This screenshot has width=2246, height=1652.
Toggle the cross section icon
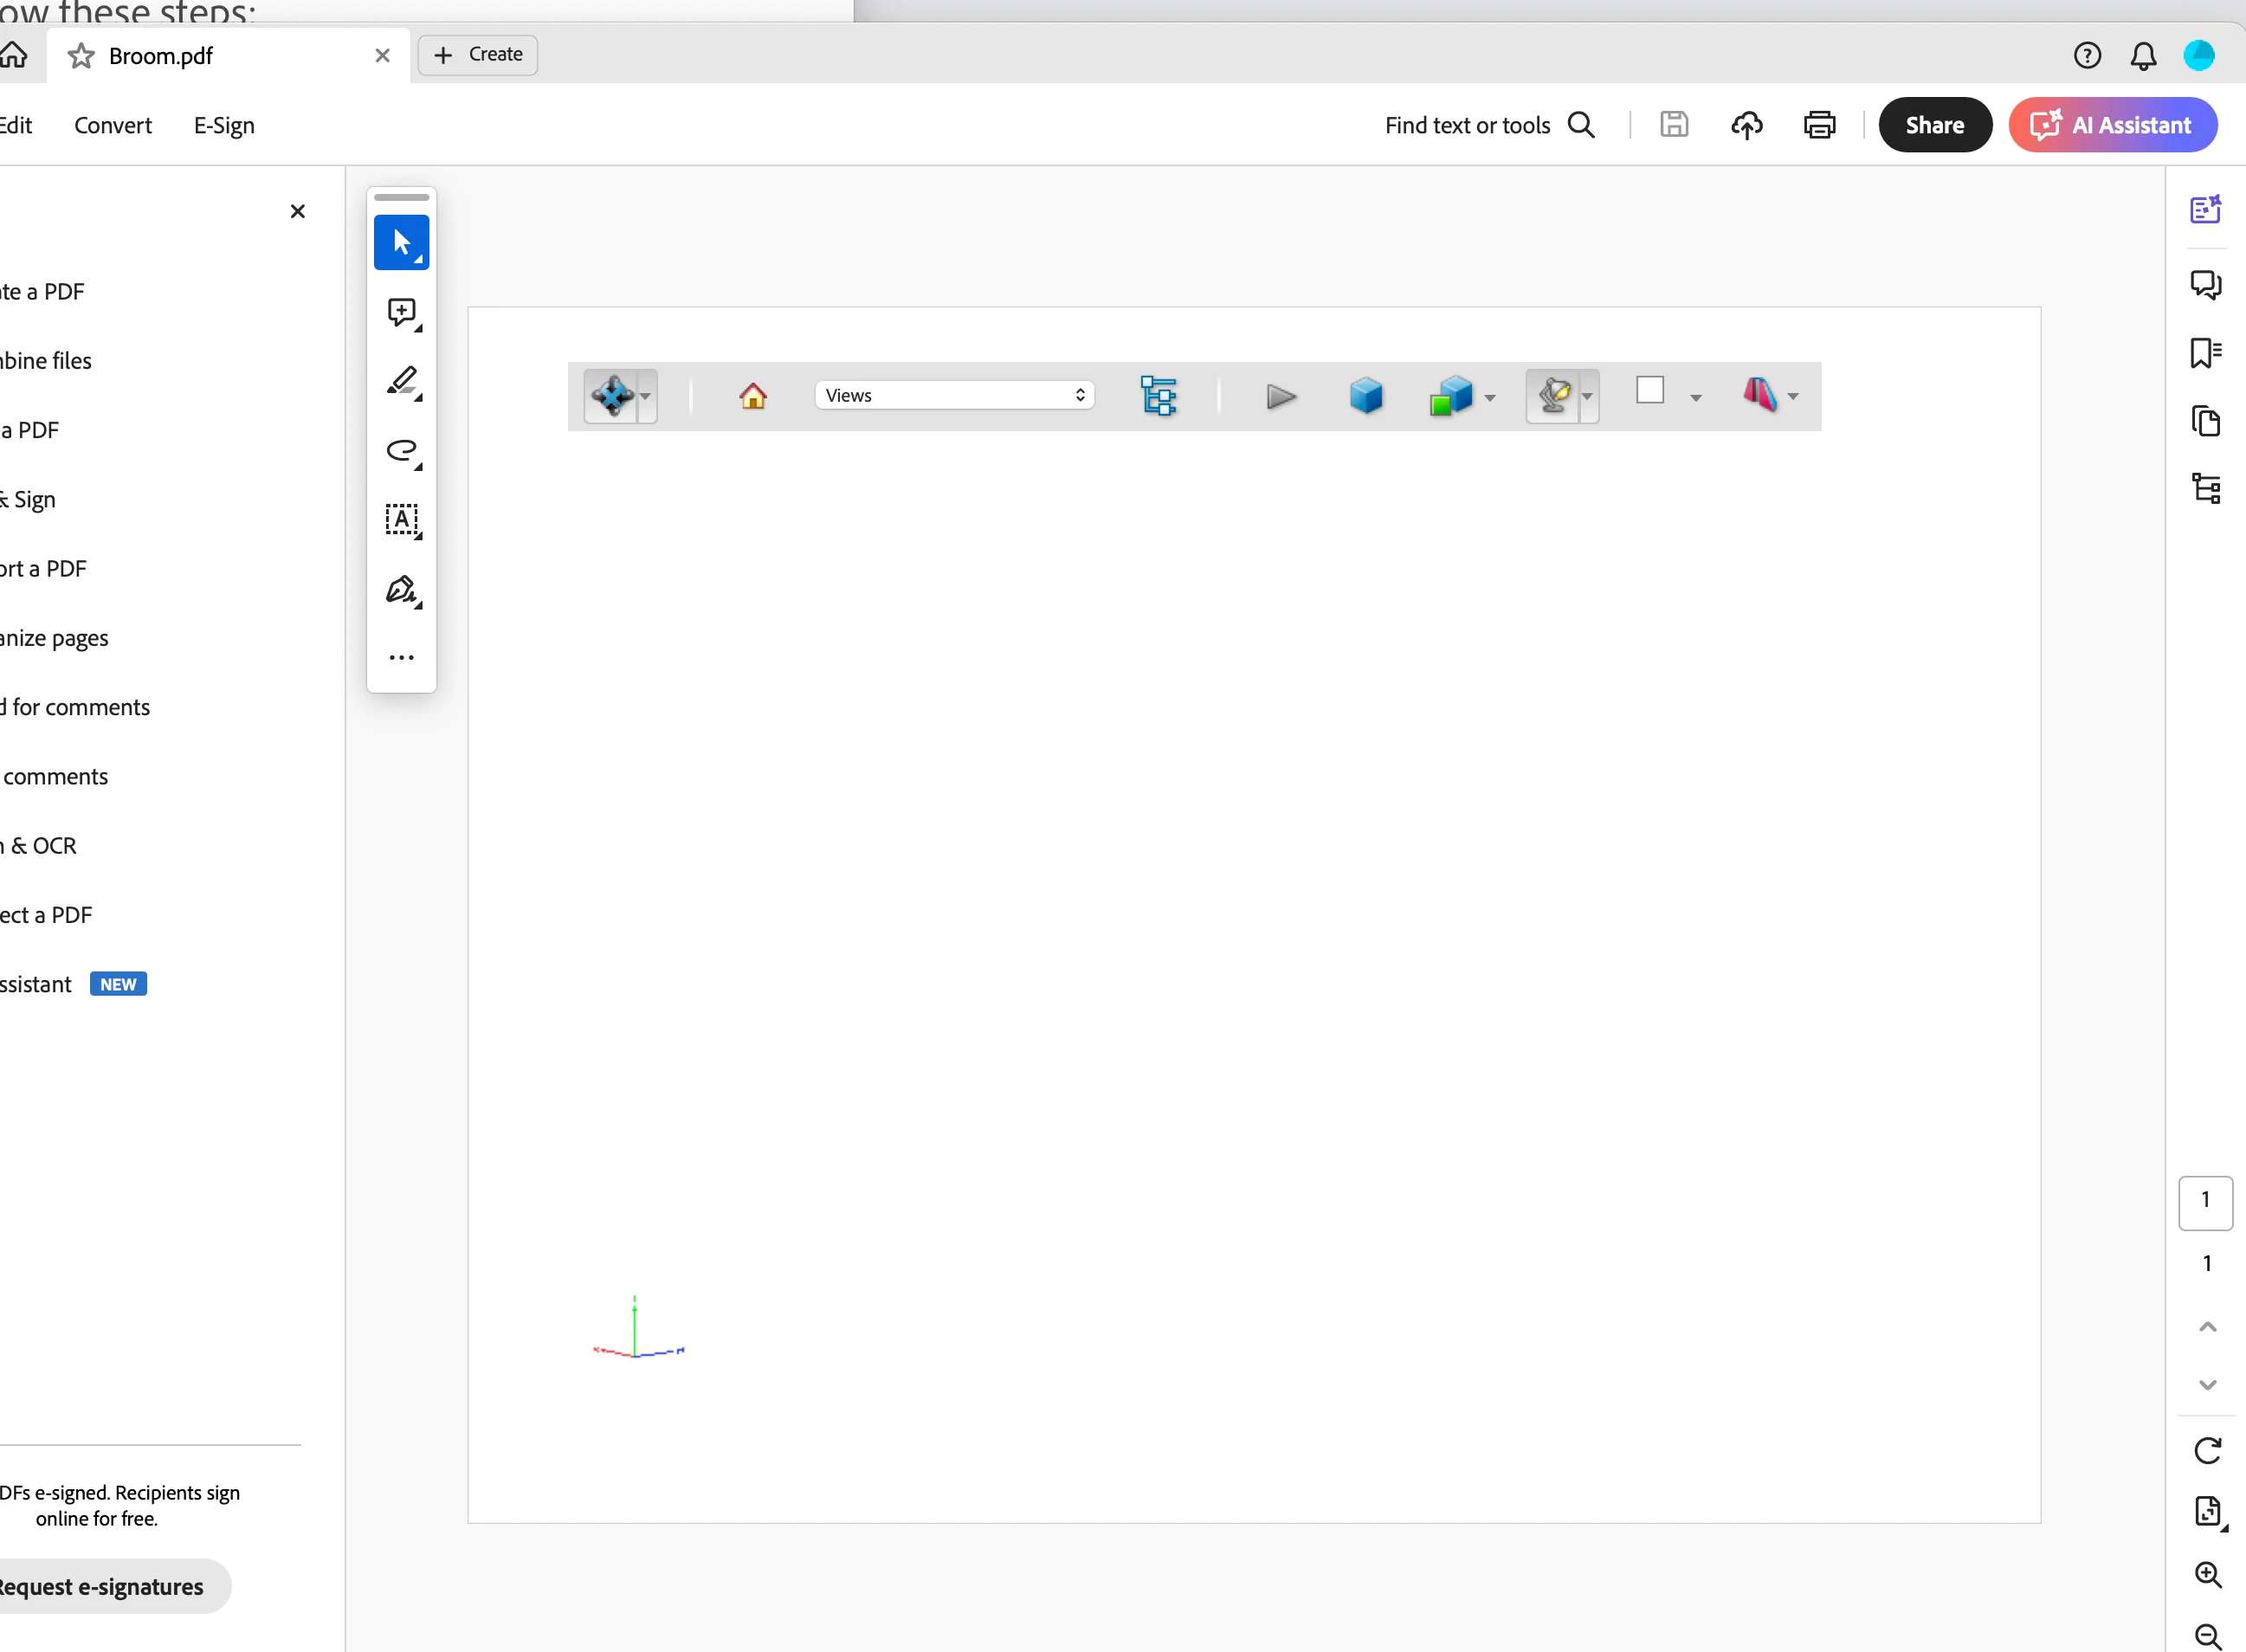point(1761,394)
